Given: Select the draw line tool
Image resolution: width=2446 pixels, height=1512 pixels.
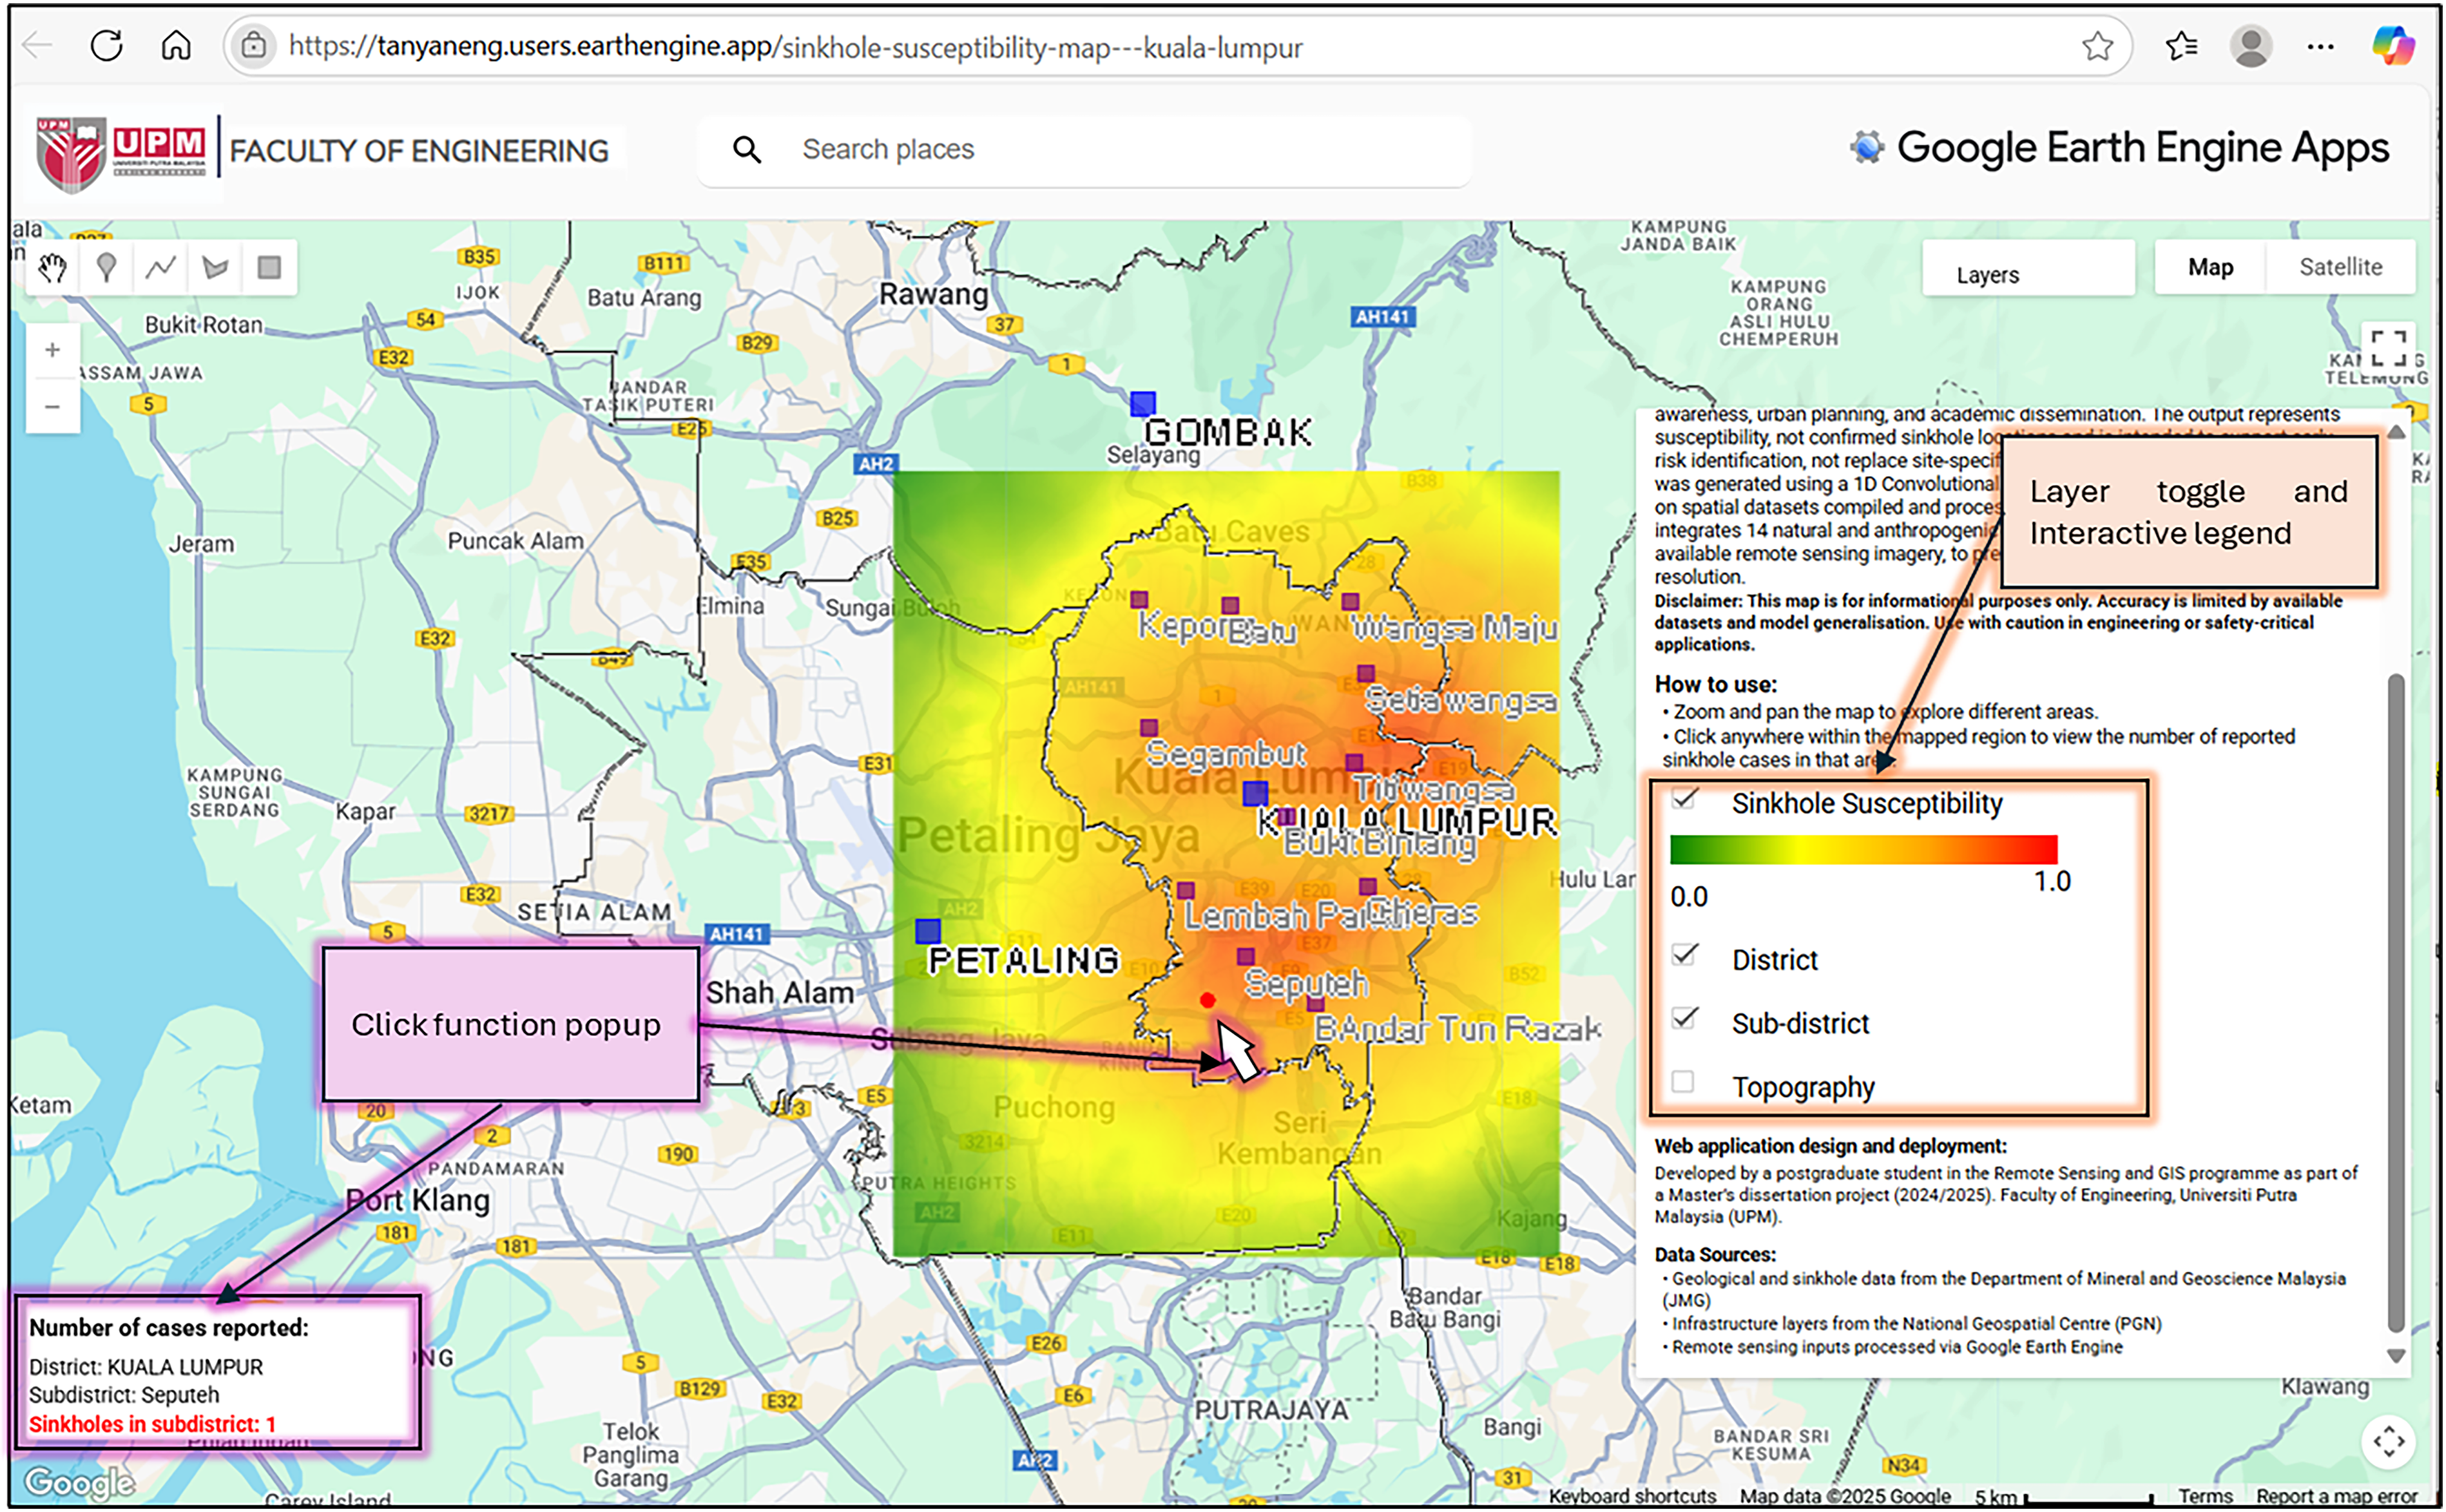Looking at the screenshot, I should point(161,268).
